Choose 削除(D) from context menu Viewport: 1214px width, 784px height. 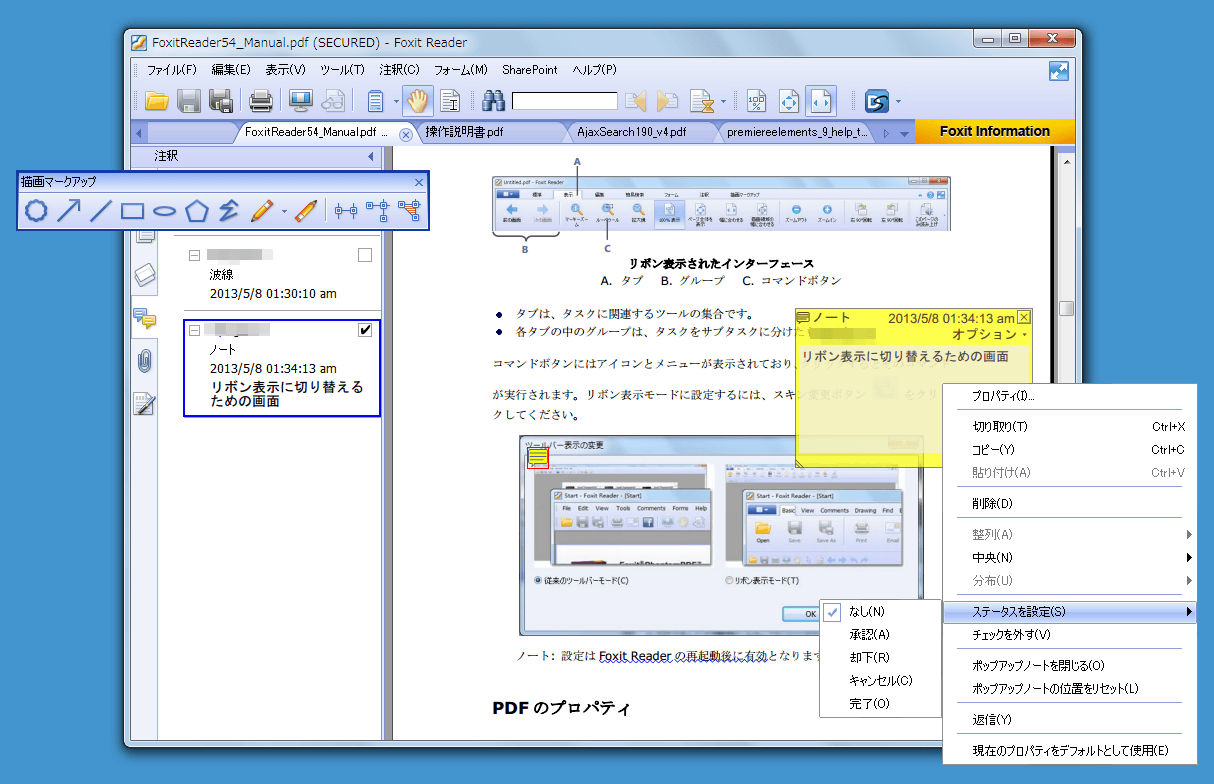(x=1069, y=503)
